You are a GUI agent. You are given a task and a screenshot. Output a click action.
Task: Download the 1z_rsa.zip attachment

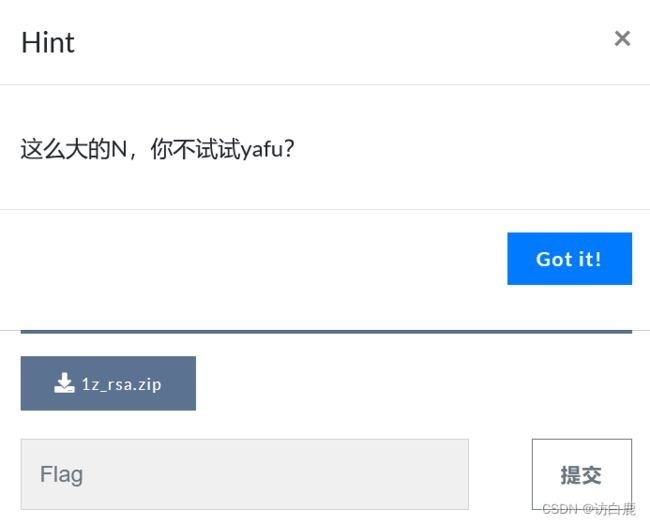pos(108,383)
